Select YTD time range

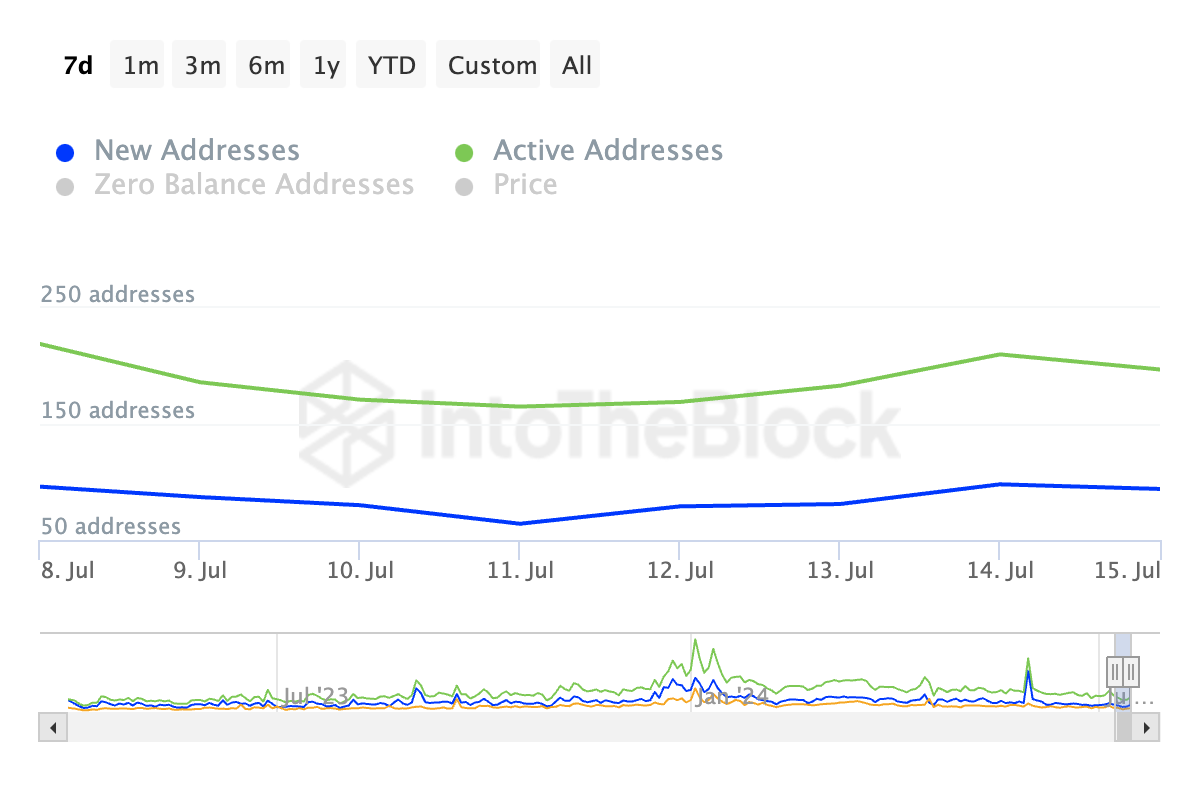392,65
